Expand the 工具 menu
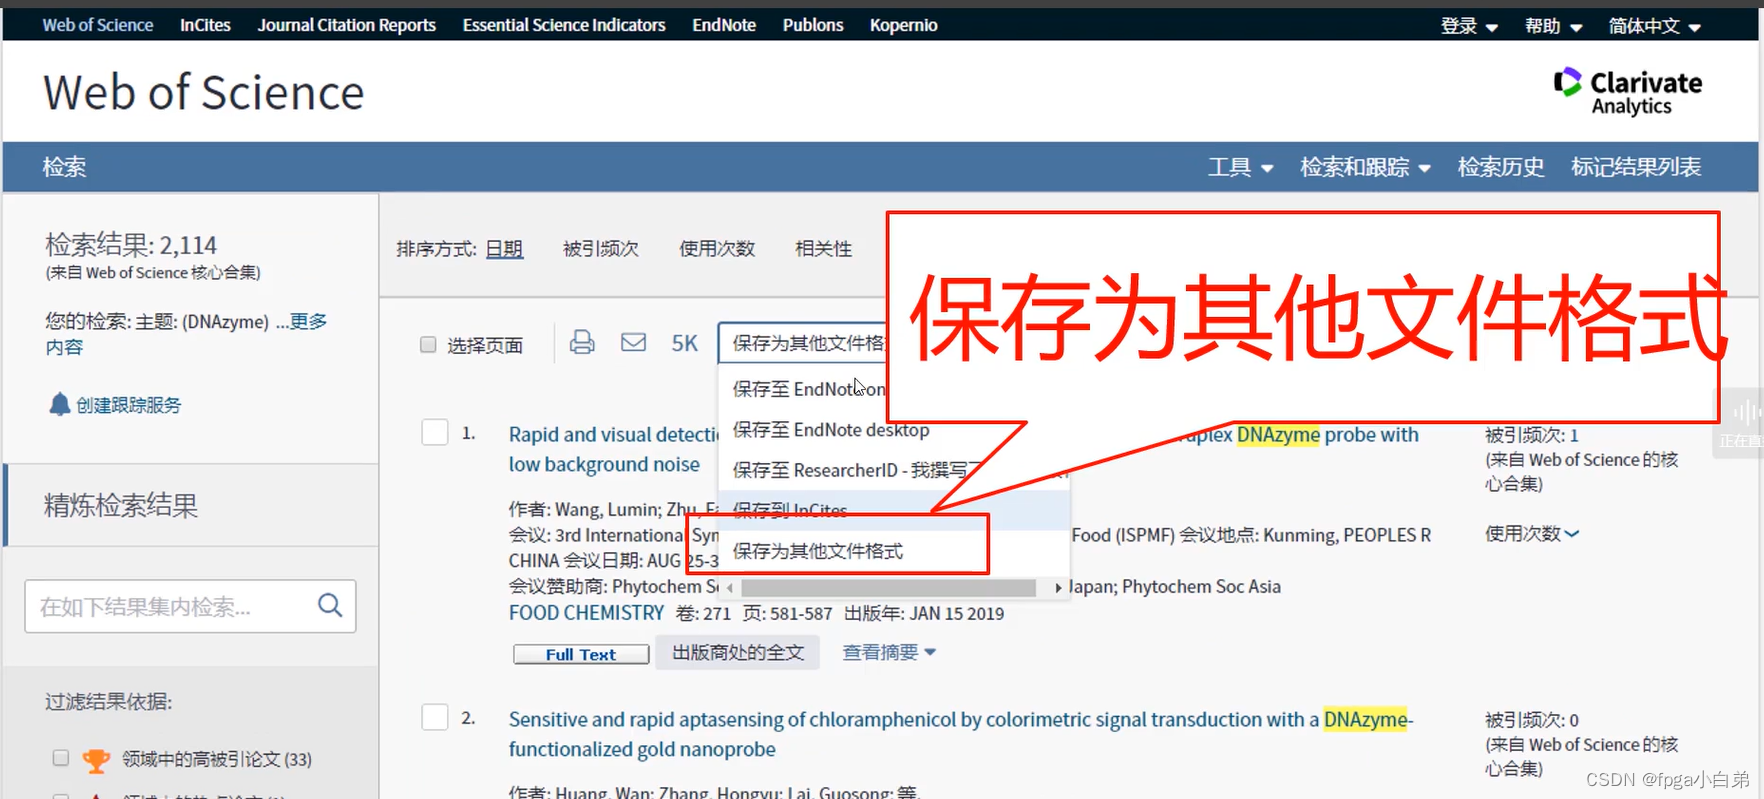Image resolution: width=1764 pixels, height=799 pixels. (1240, 167)
